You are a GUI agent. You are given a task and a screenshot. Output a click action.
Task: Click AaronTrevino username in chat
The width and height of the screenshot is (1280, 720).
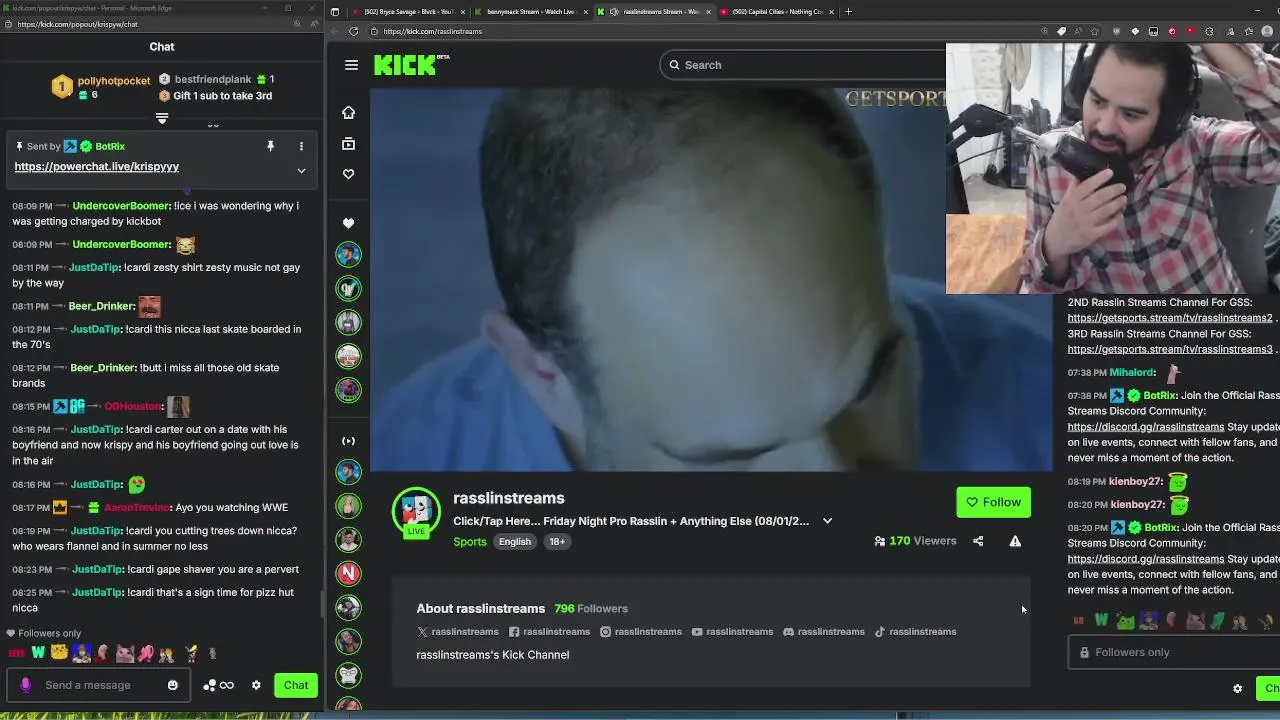click(137, 508)
